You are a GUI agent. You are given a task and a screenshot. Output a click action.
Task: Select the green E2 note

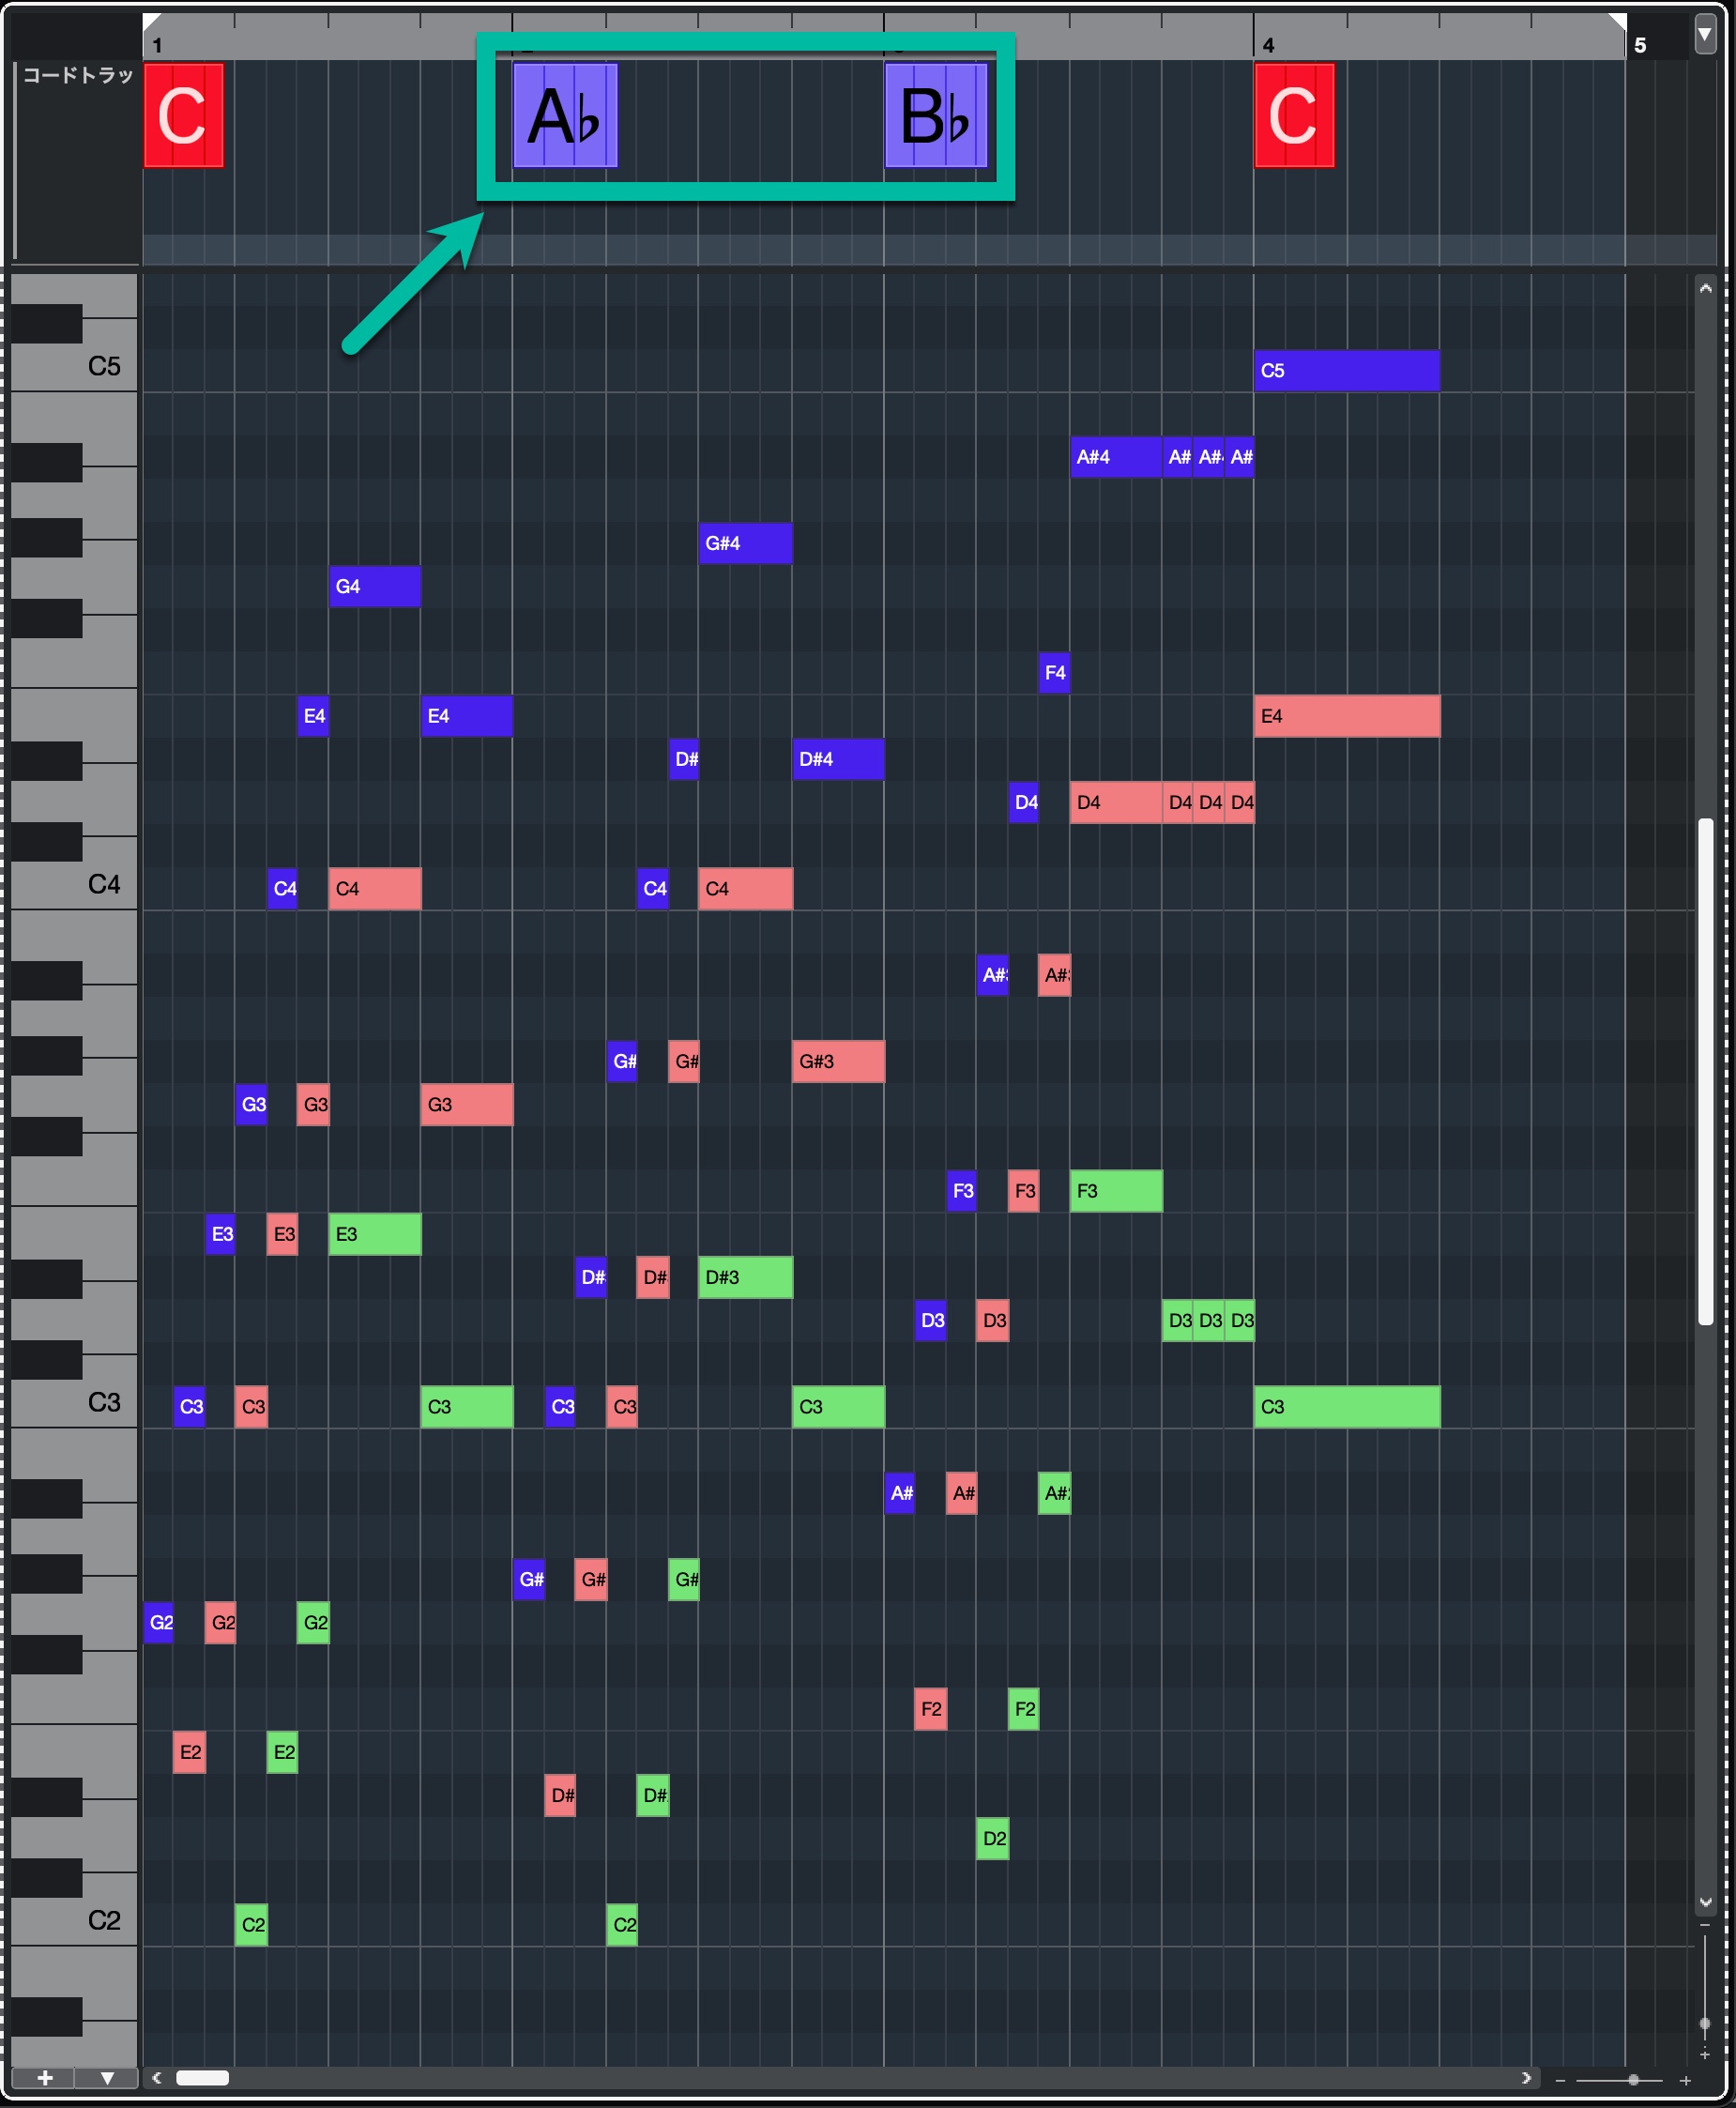(283, 1752)
